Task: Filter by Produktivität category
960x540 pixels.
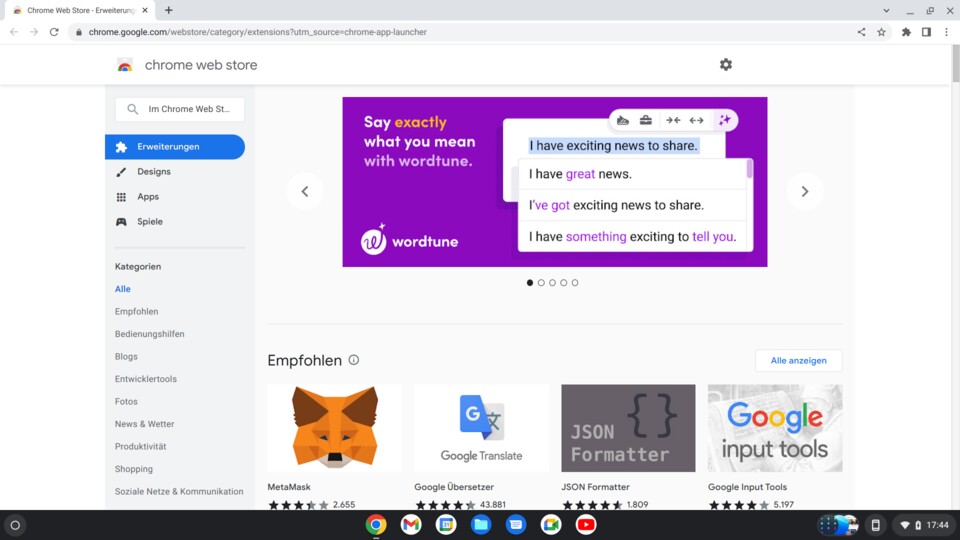Action: click(x=140, y=446)
